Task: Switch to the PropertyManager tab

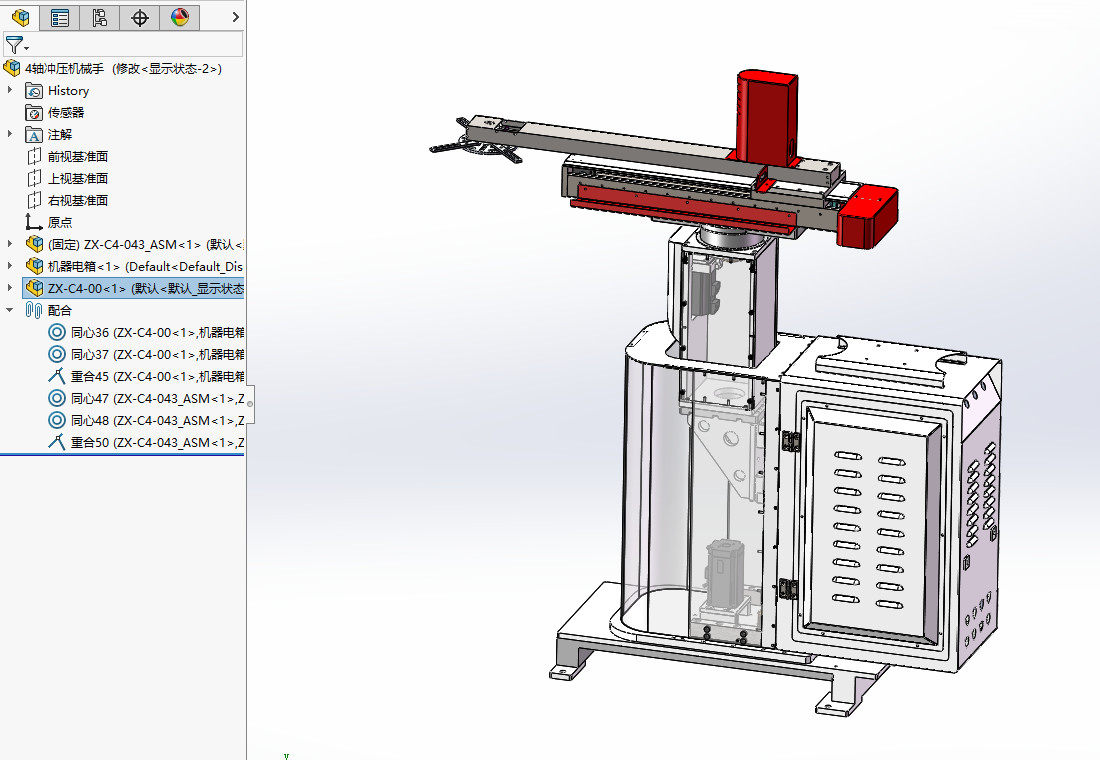Action: tap(60, 18)
